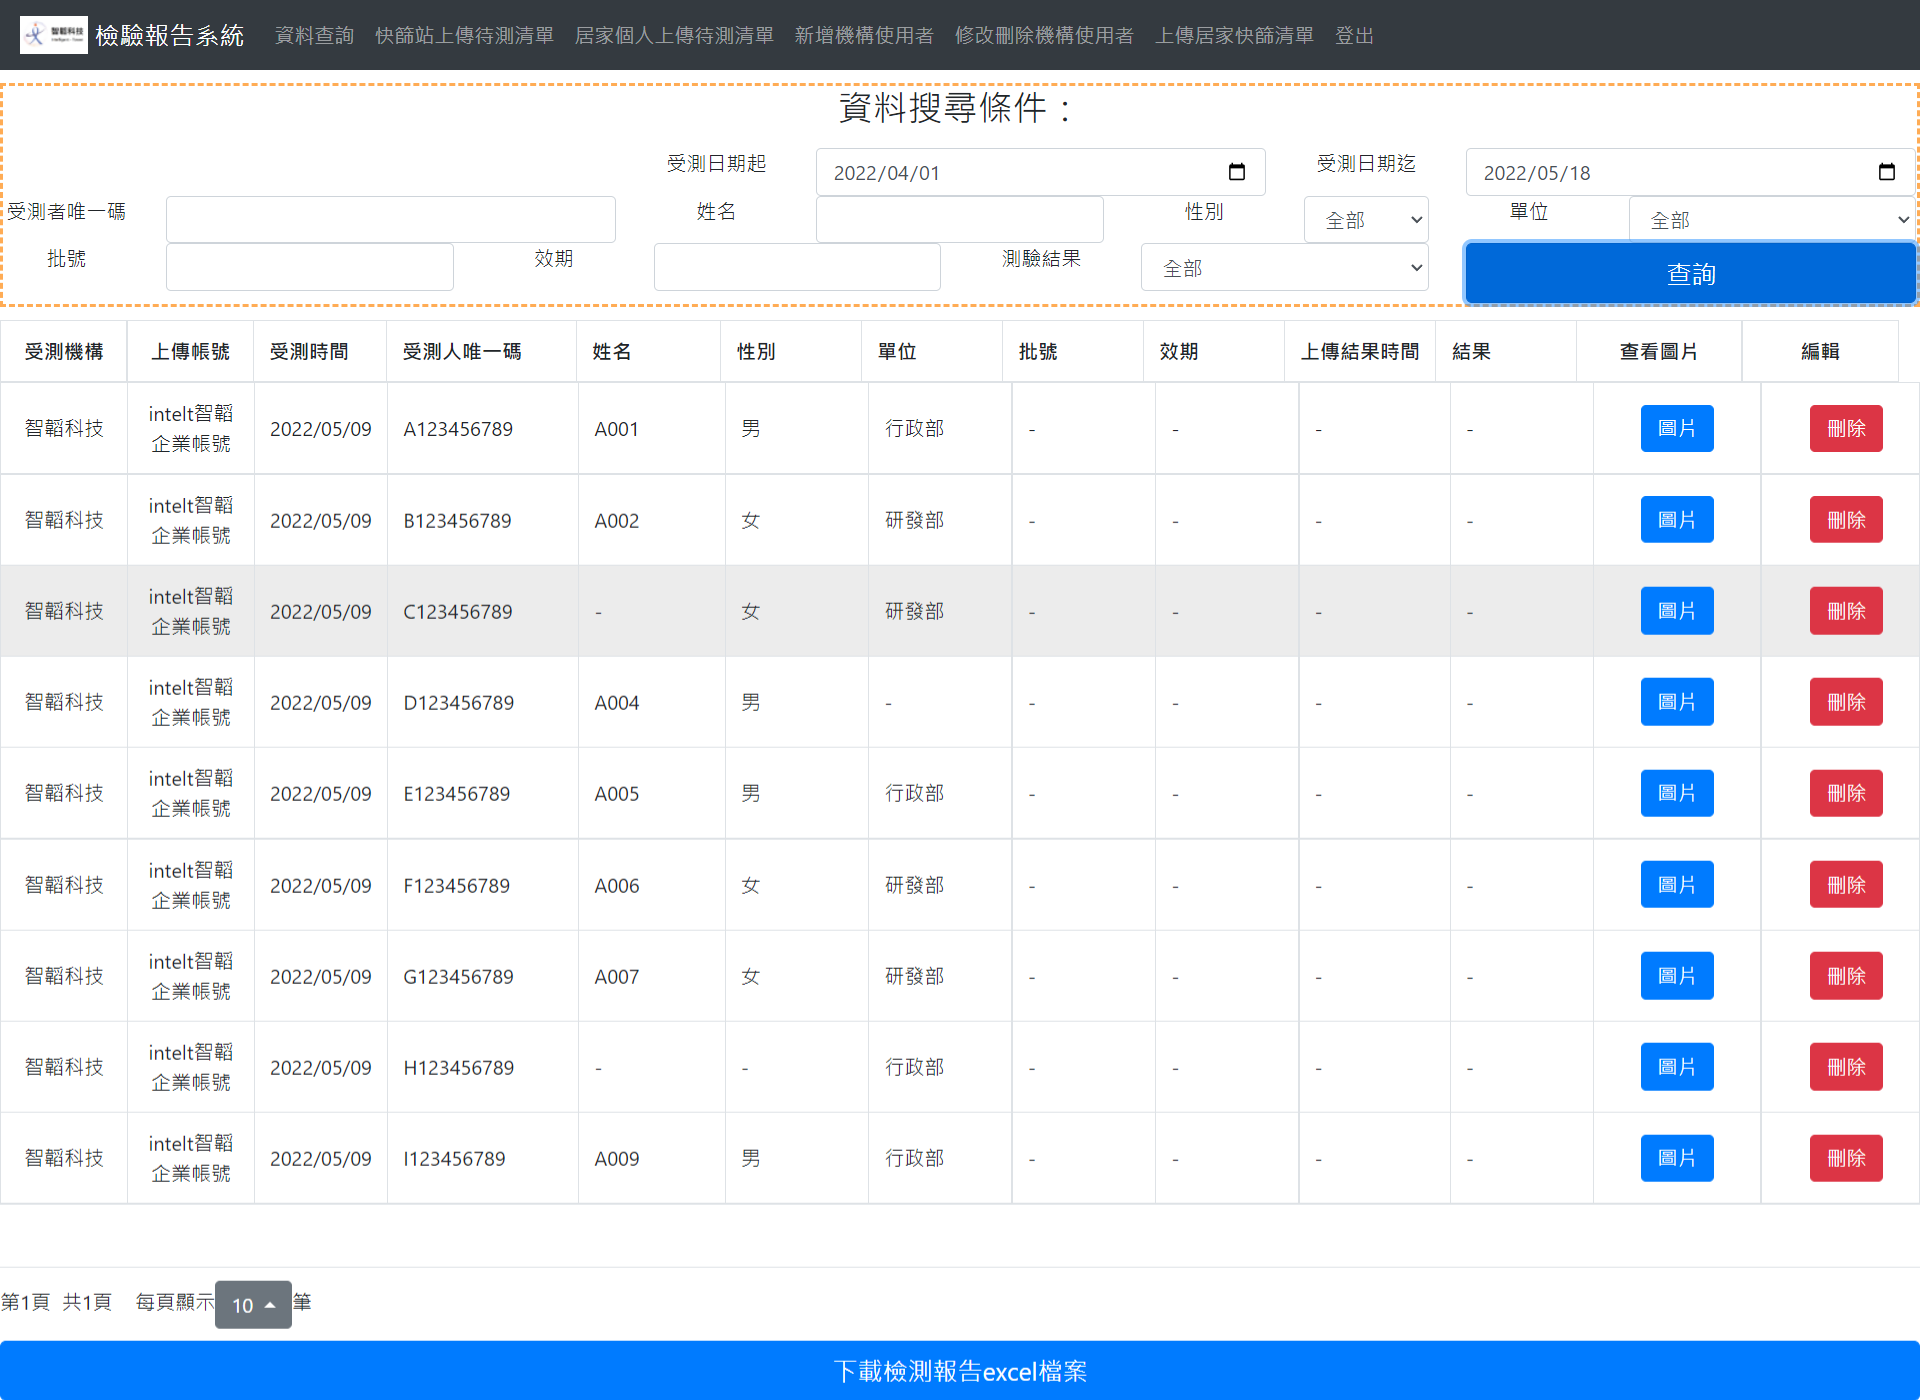Image resolution: width=1920 pixels, height=1400 pixels.
Task: Open the per-page count dropdown showing 10
Action: pos(253,1305)
